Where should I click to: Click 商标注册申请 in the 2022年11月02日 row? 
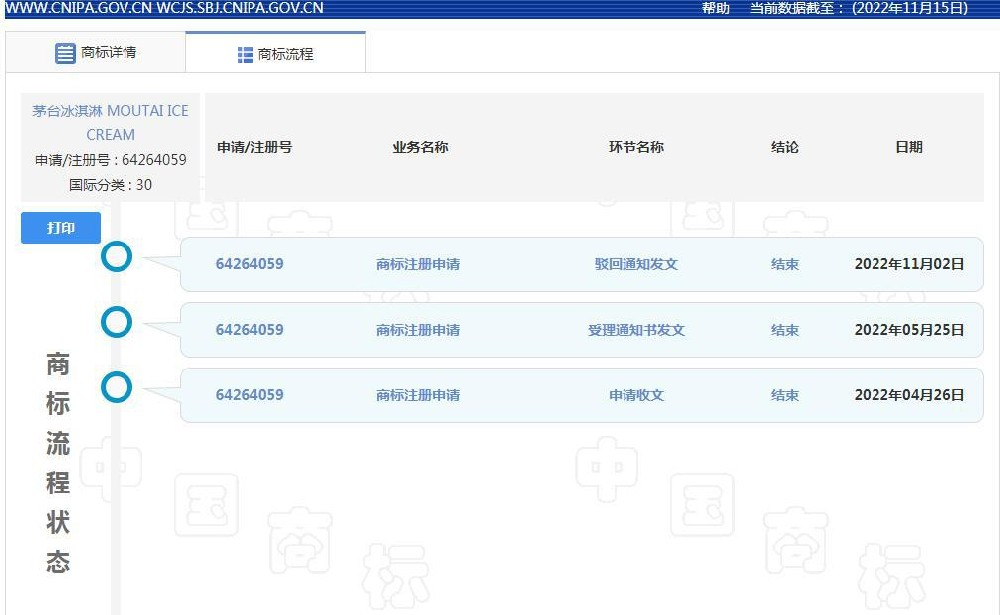coord(418,264)
